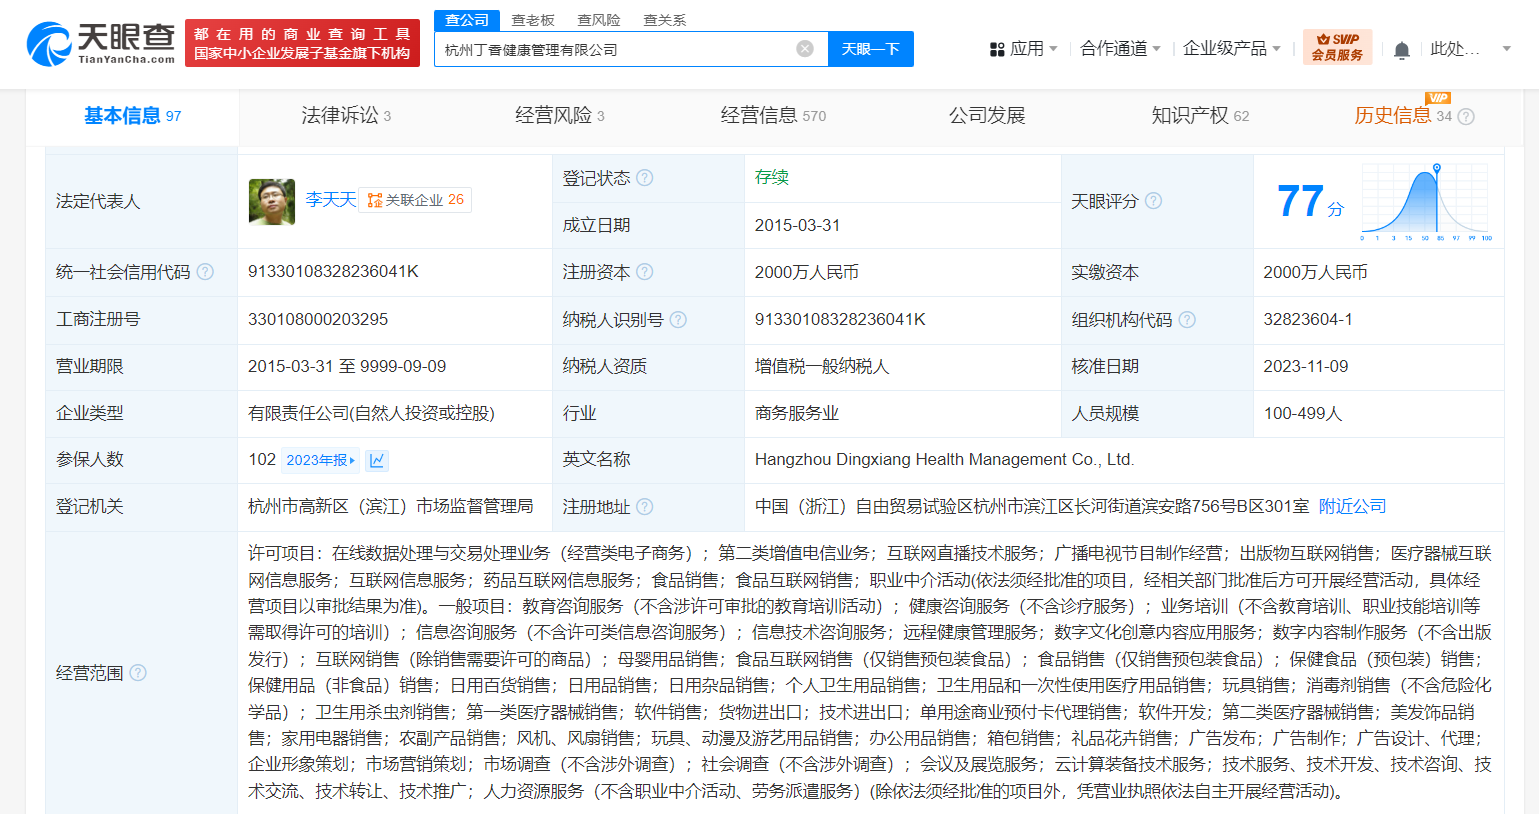Click staff size 100-499人
Image resolution: width=1539 pixels, height=814 pixels.
click(x=1303, y=414)
